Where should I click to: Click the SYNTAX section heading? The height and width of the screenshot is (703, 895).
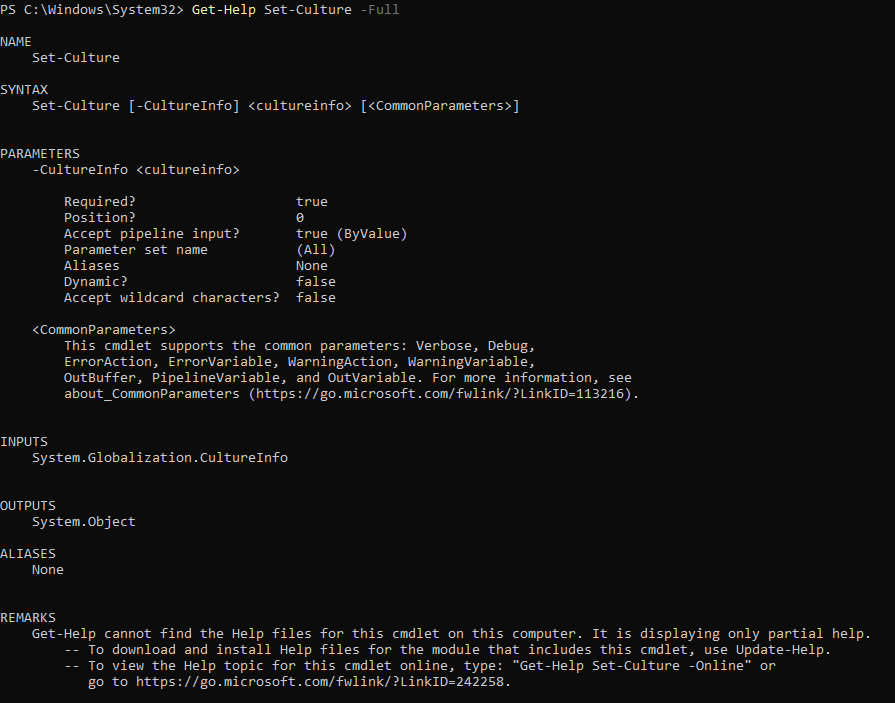[24, 90]
